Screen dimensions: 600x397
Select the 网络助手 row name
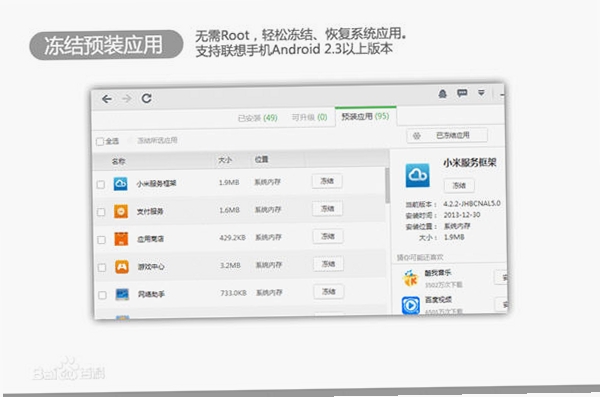[x=151, y=294]
